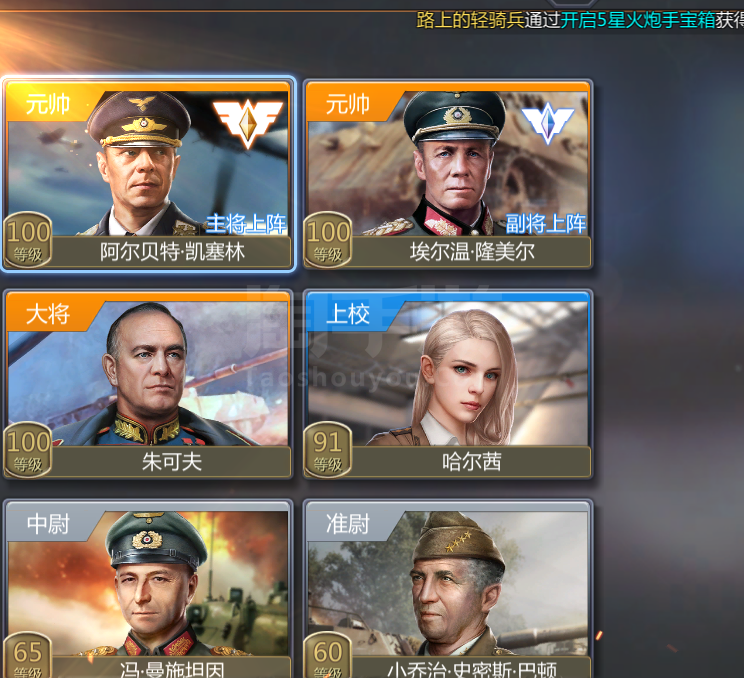Viewport: 744px width, 678px height.
Task: Click the 主将上阵 label
Action: point(246,224)
